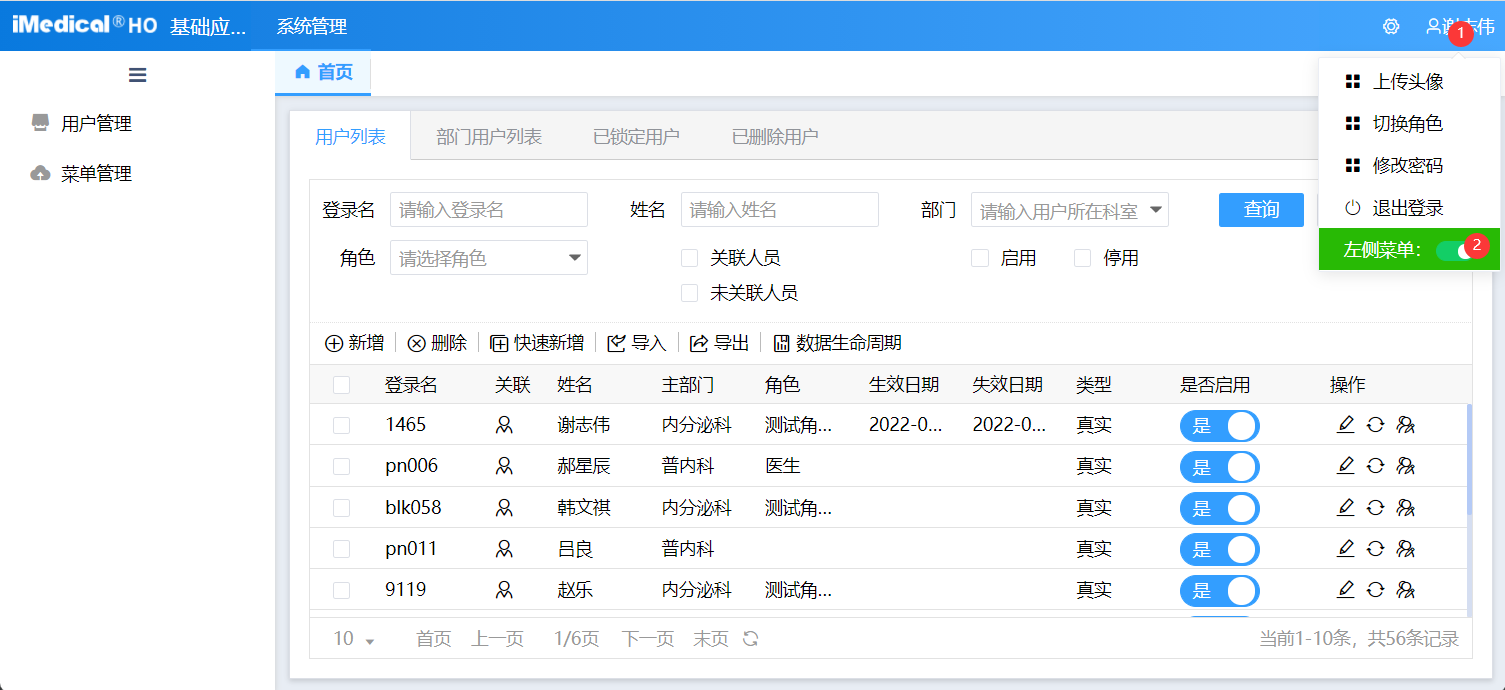Click 数据生命周期 toolbar icon
Viewport: 1505px width, 690px height.
coord(781,344)
